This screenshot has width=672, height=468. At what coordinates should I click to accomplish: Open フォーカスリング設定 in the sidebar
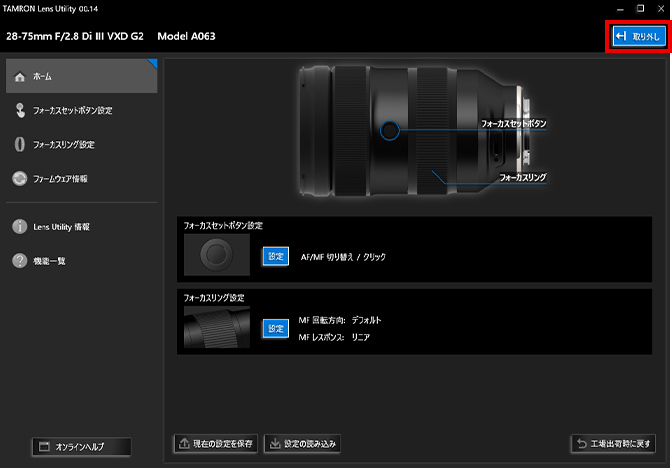pyautogui.click(x=81, y=144)
